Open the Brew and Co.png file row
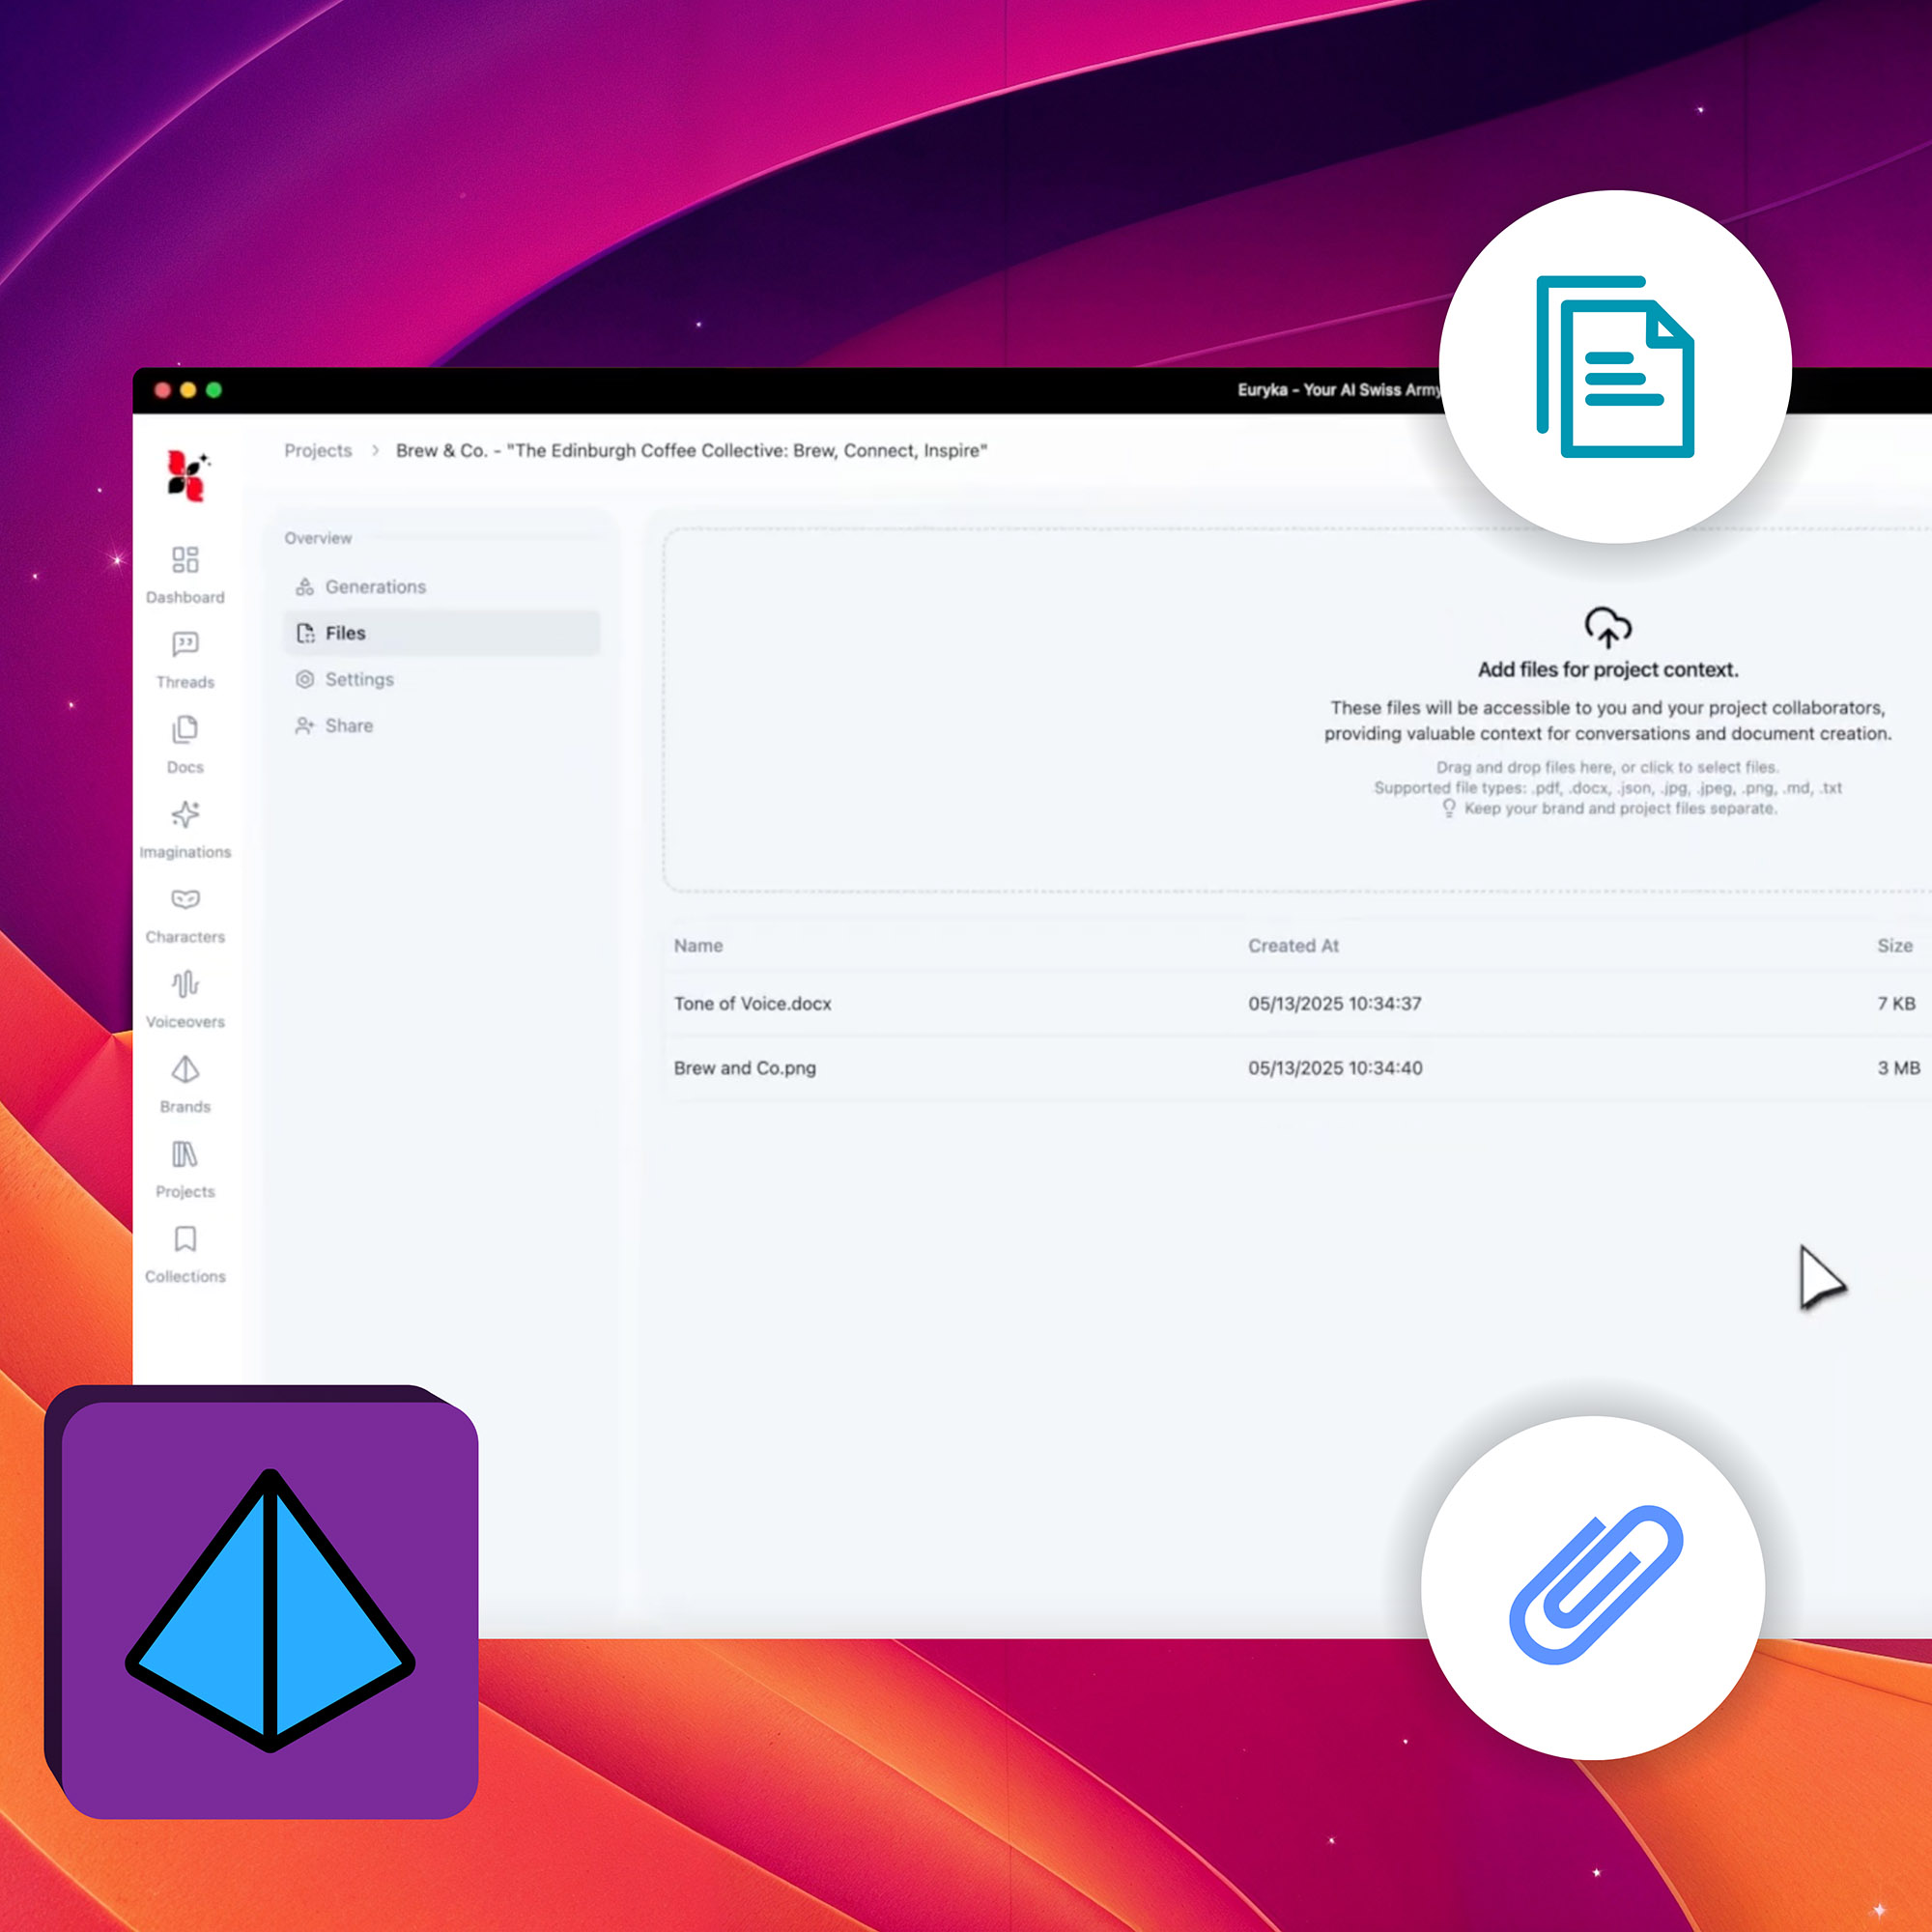The width and height of the screenshot is (1932, 1932). pyautogui.click(x=744, y=1068)
